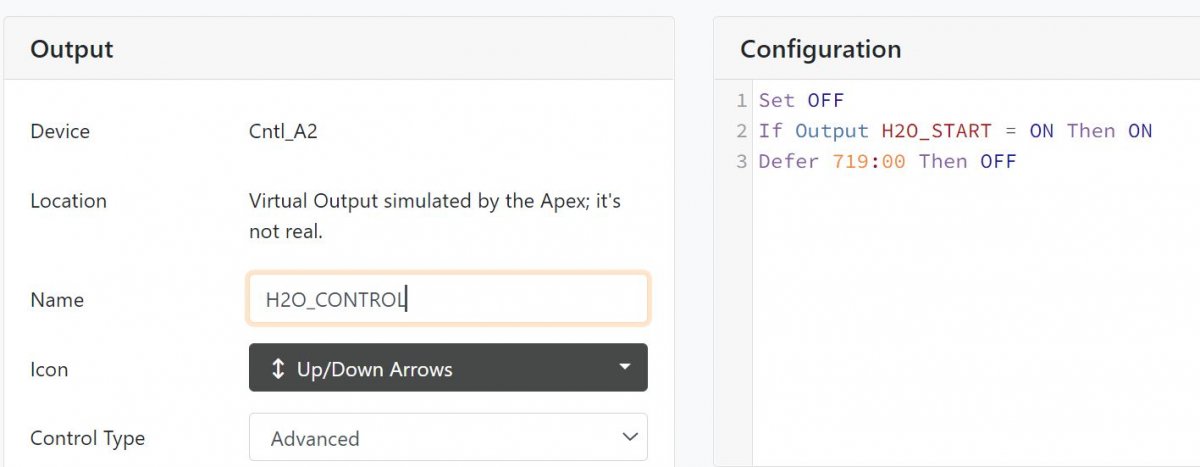Screen dimensions: 1200x467
Task: Click the H2O_START text in line 2
Action: click(936, 131)
